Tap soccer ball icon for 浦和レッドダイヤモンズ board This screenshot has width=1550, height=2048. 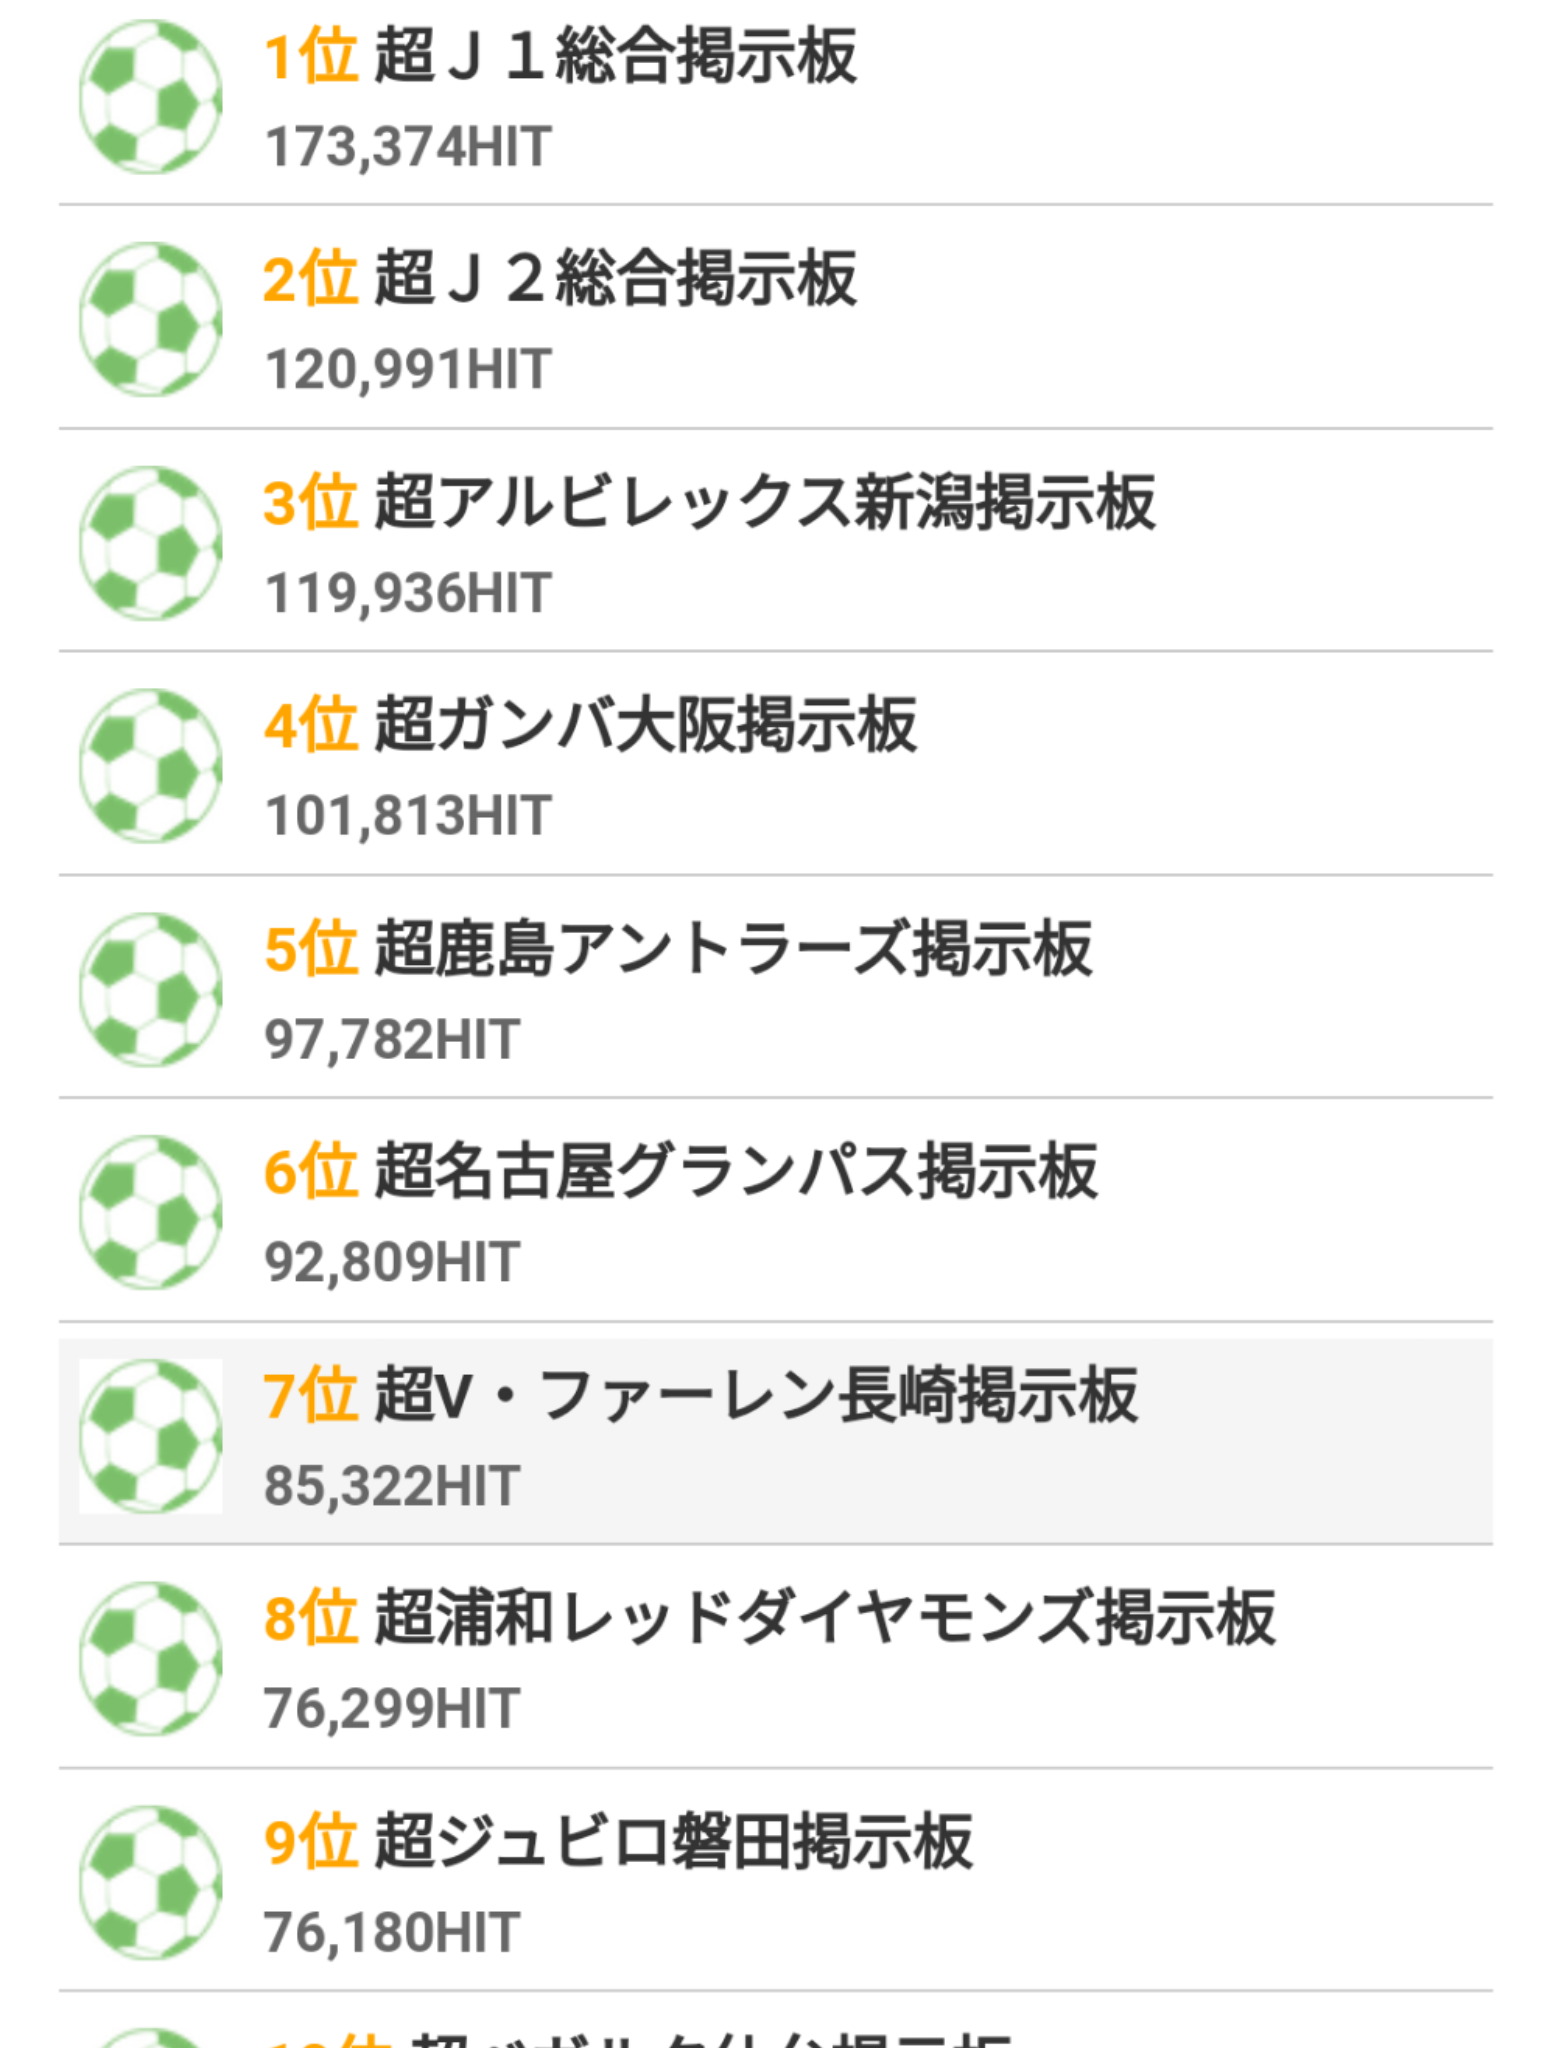(150, 1659)
